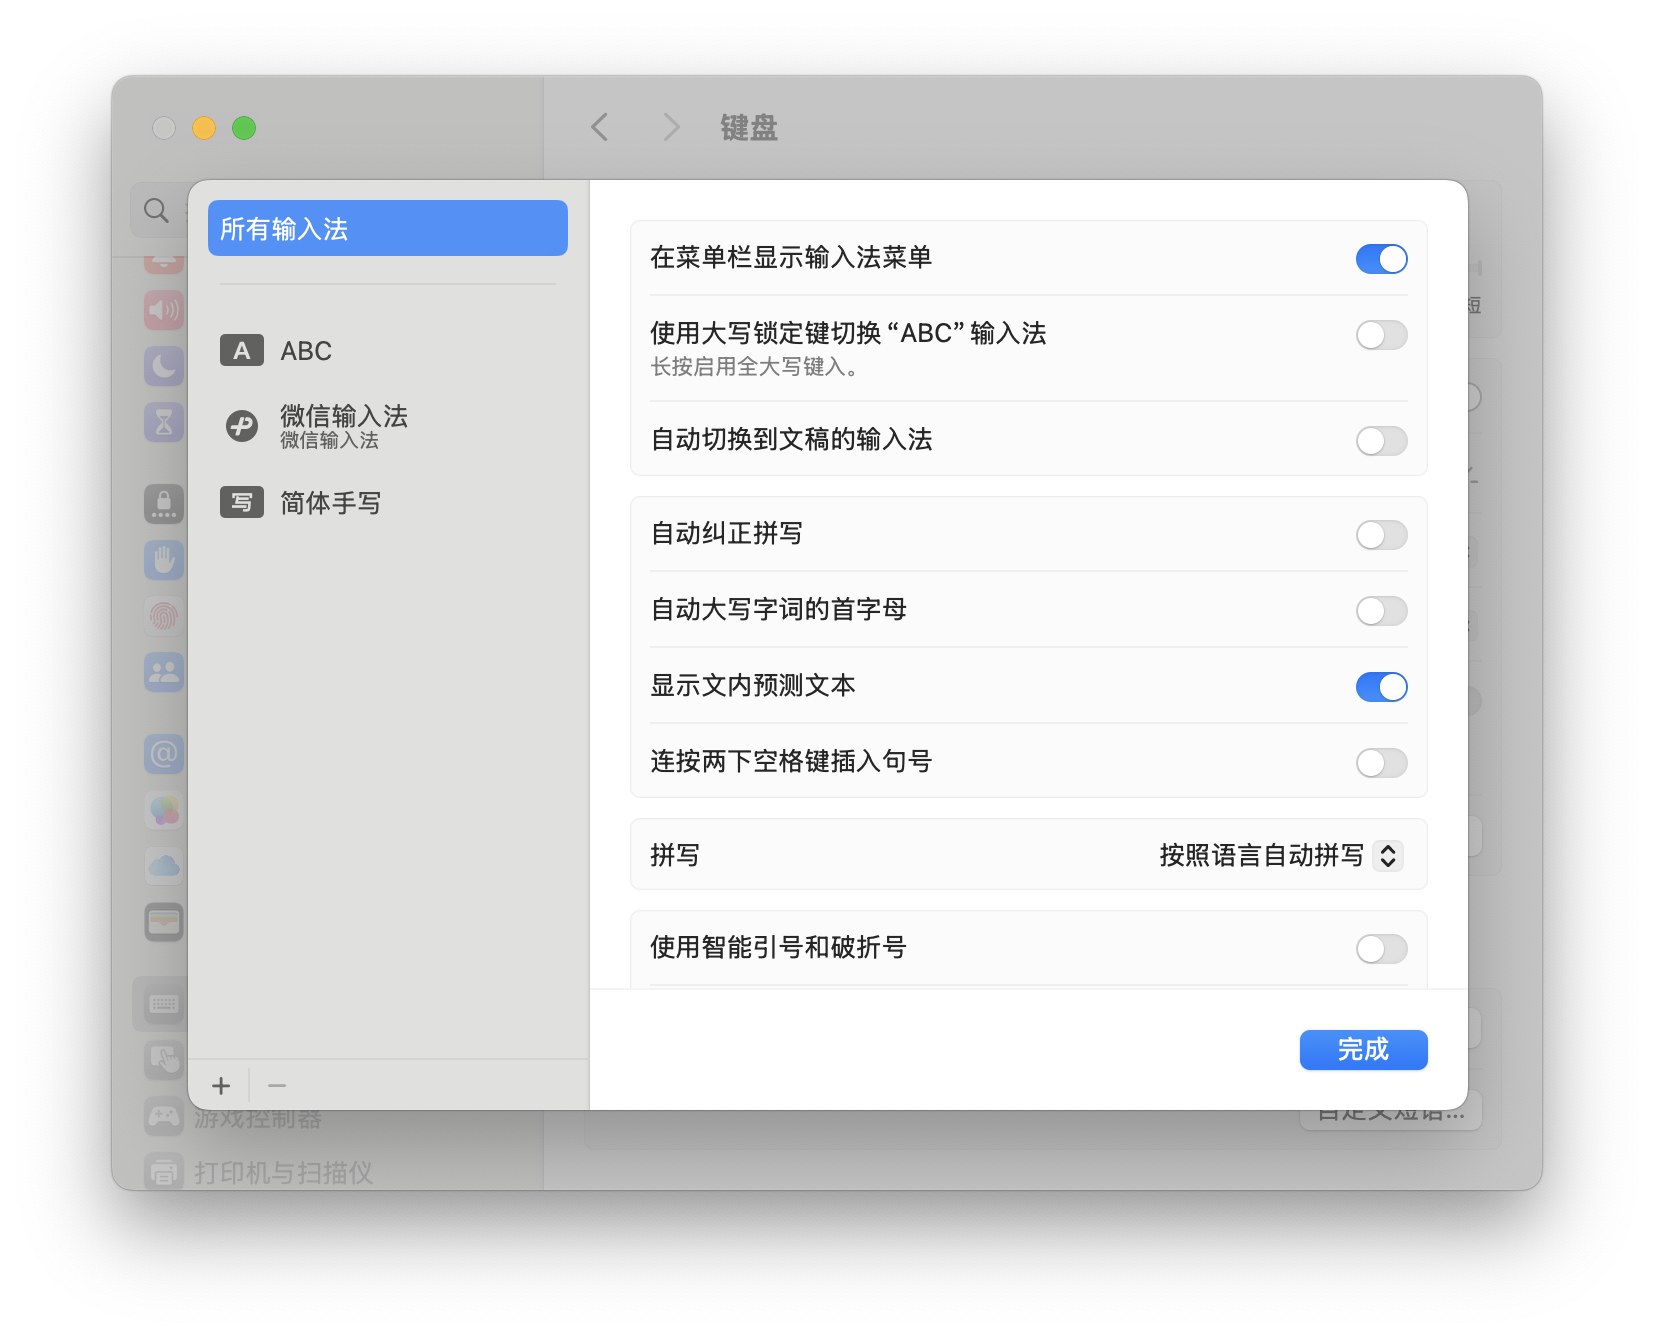Disable 显示文内预测文本 toggle
1654x1338 pixels.
pos(1381,687)
